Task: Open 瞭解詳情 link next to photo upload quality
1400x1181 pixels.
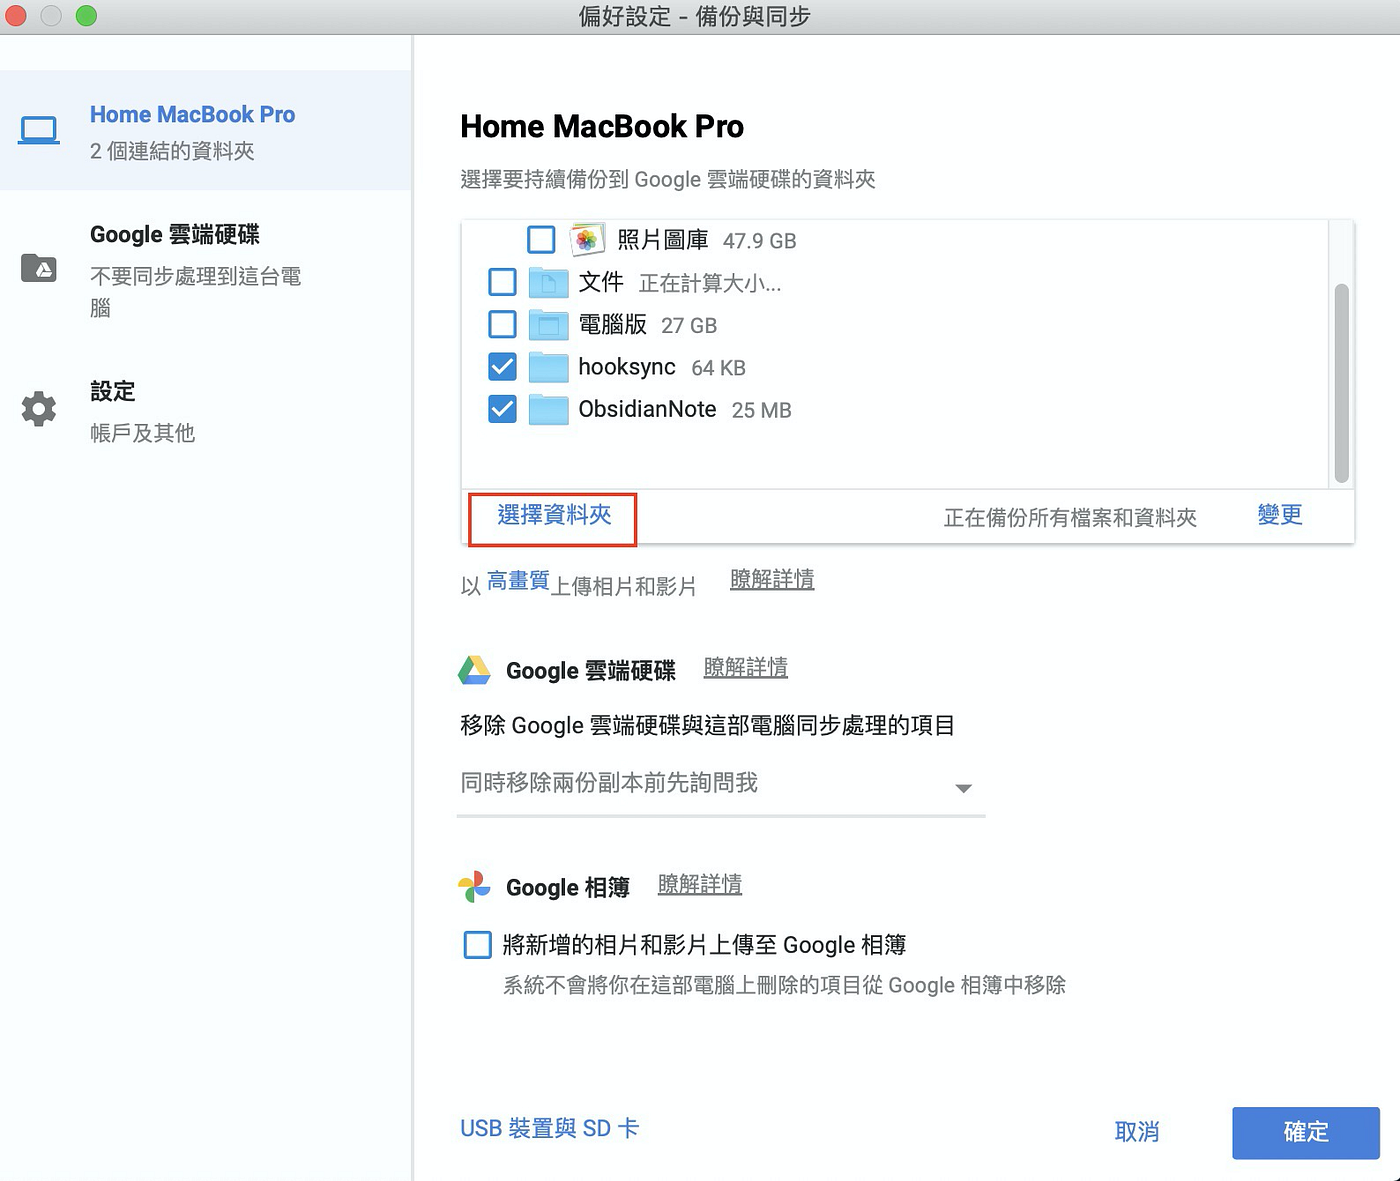Action: pos(772,579)
